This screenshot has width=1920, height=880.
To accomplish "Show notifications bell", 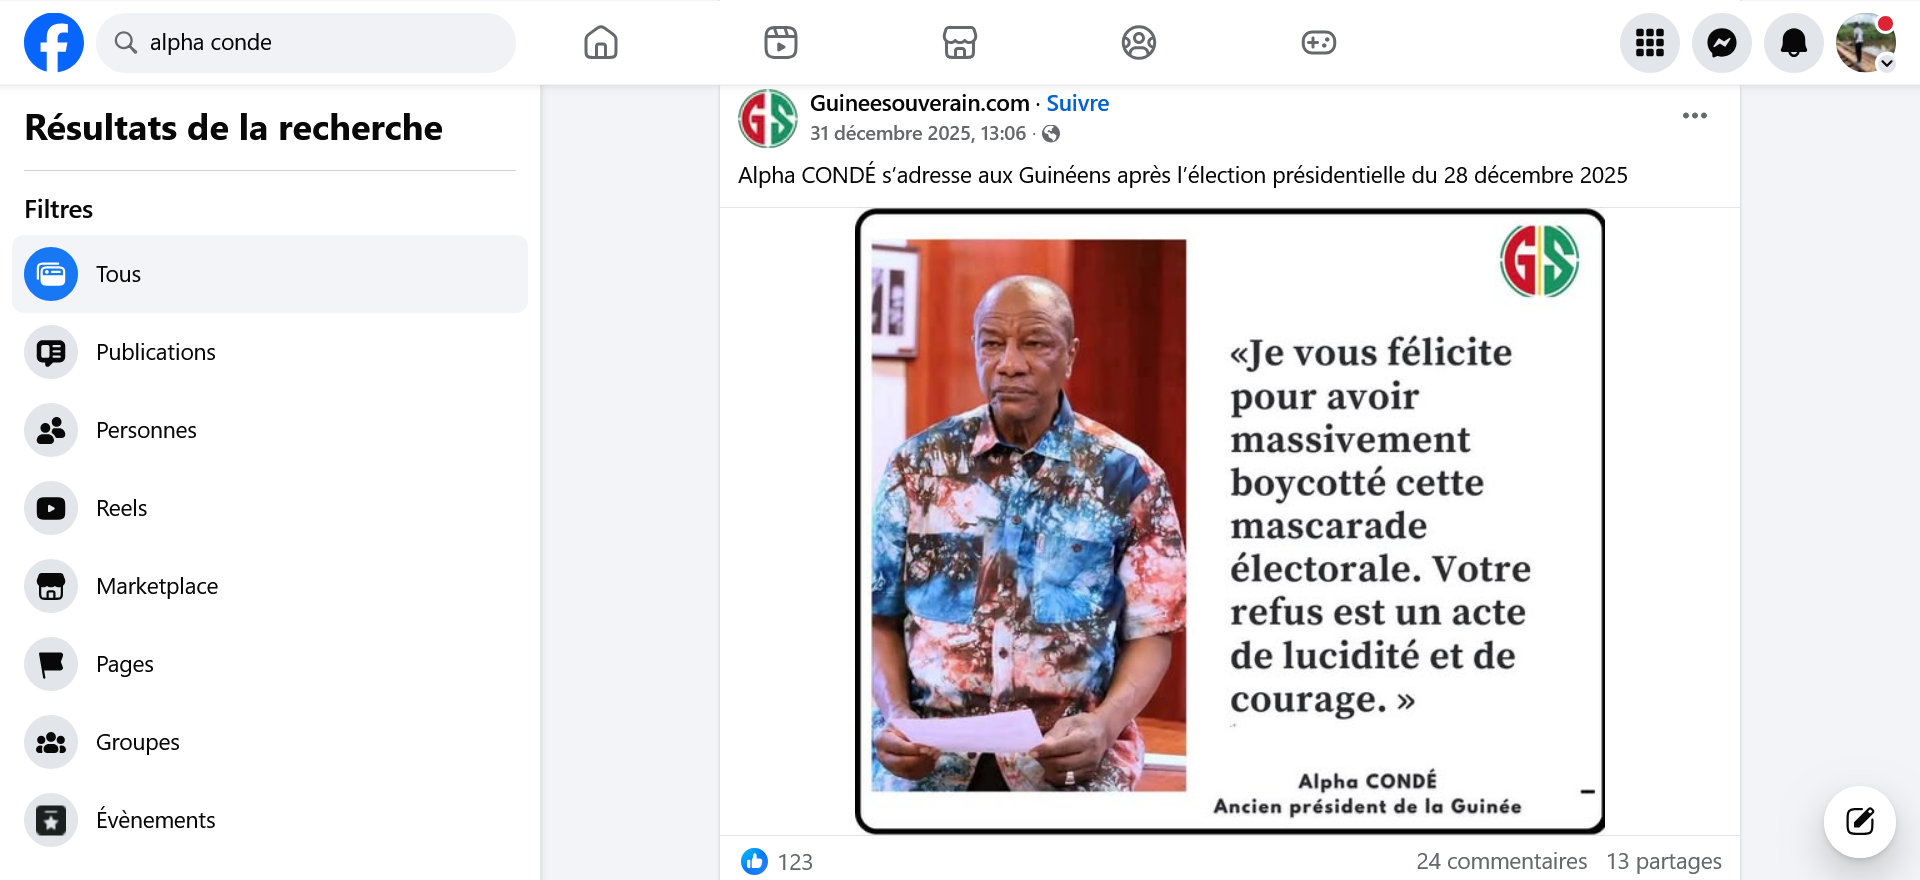I will [1794, 42].
